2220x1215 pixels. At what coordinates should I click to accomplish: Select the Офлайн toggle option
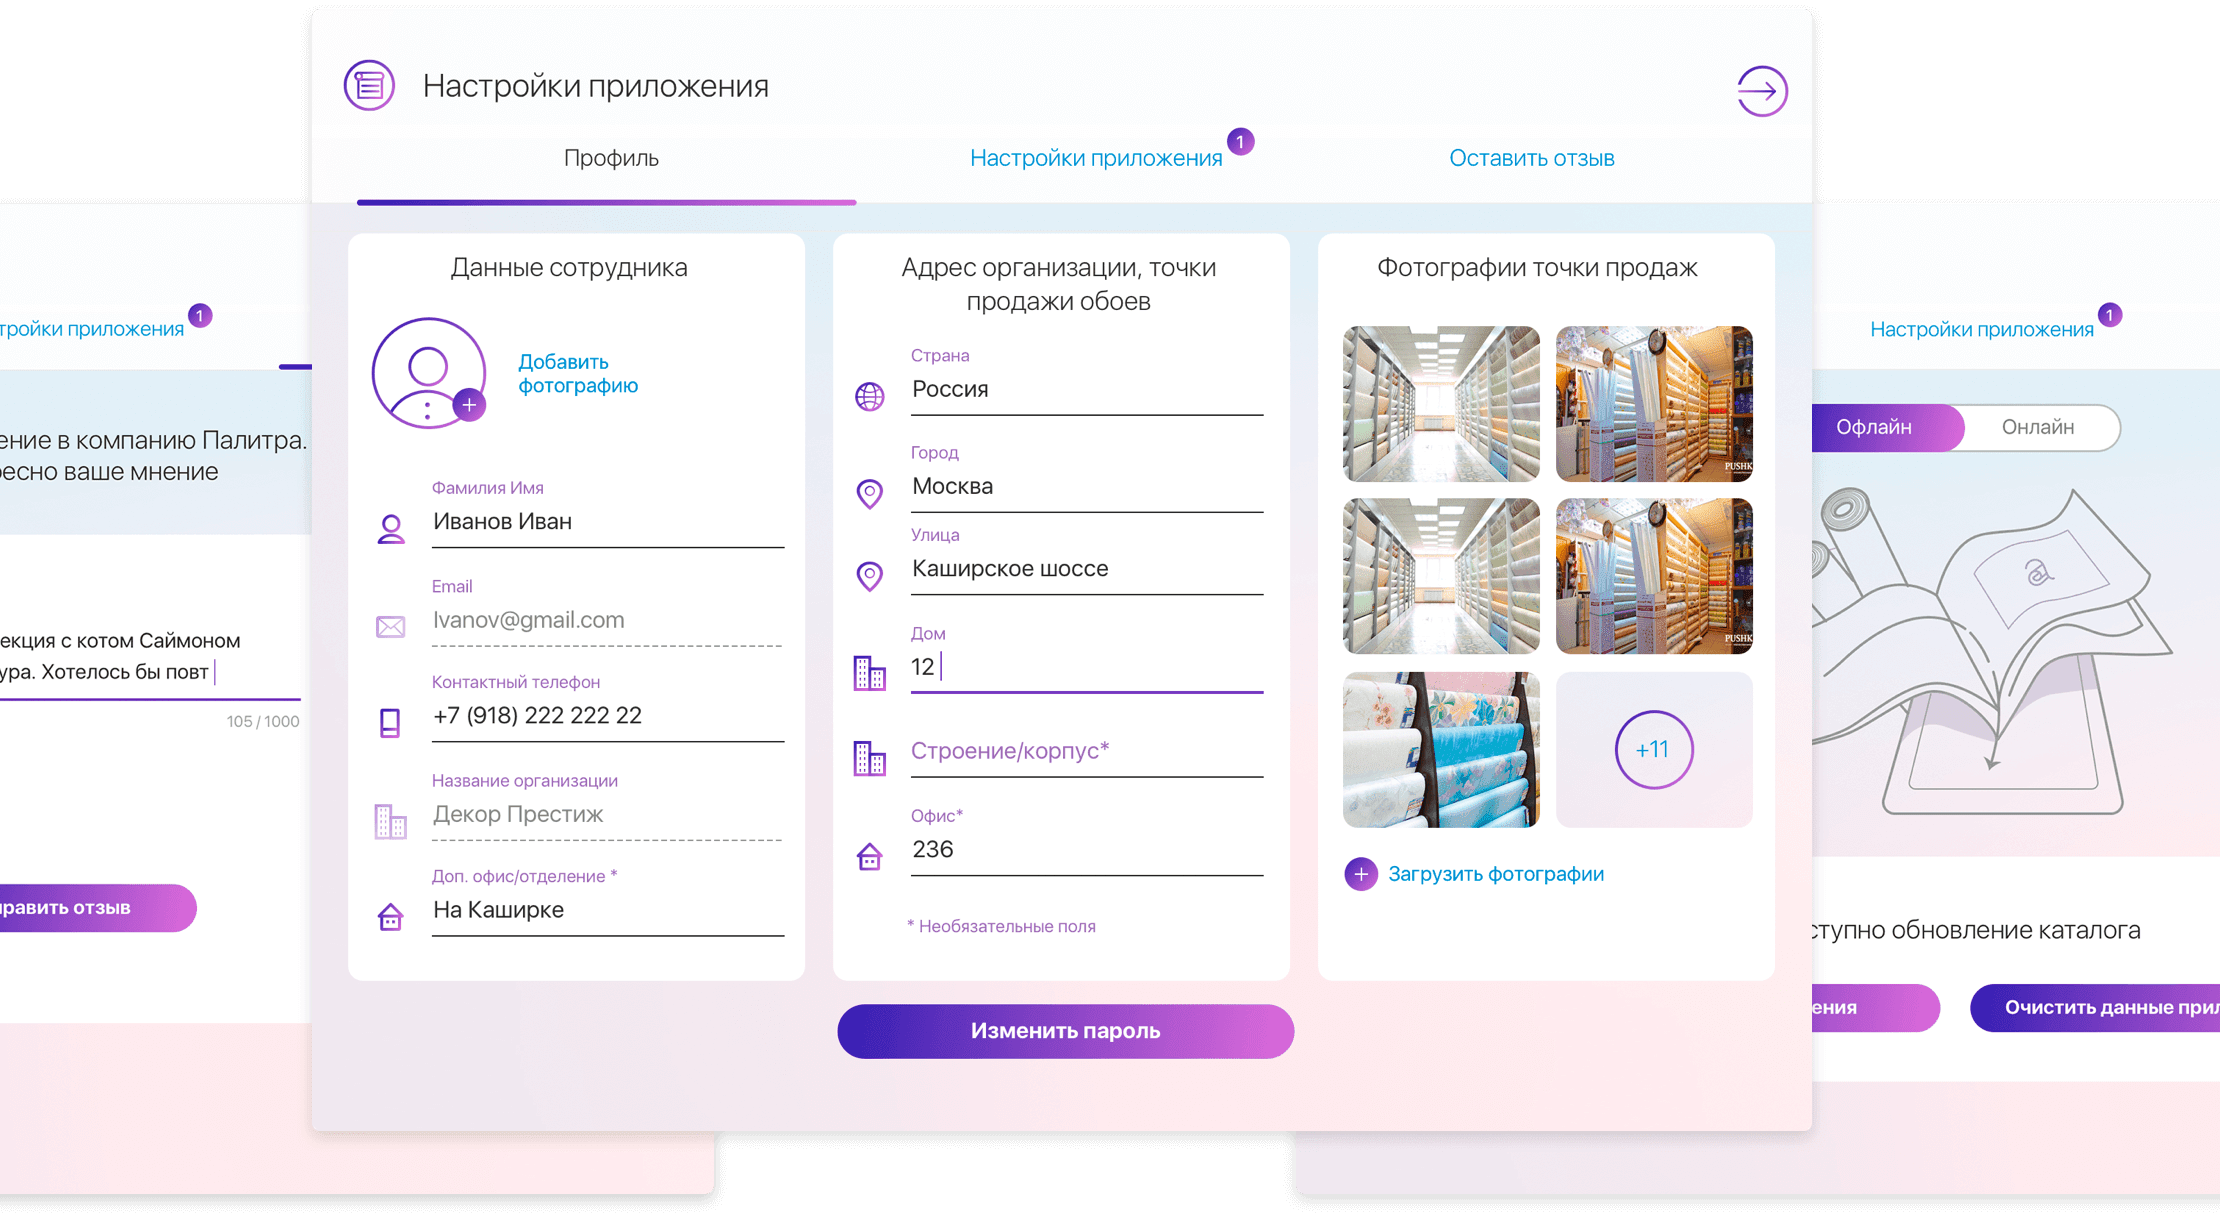coord(1888,427)
